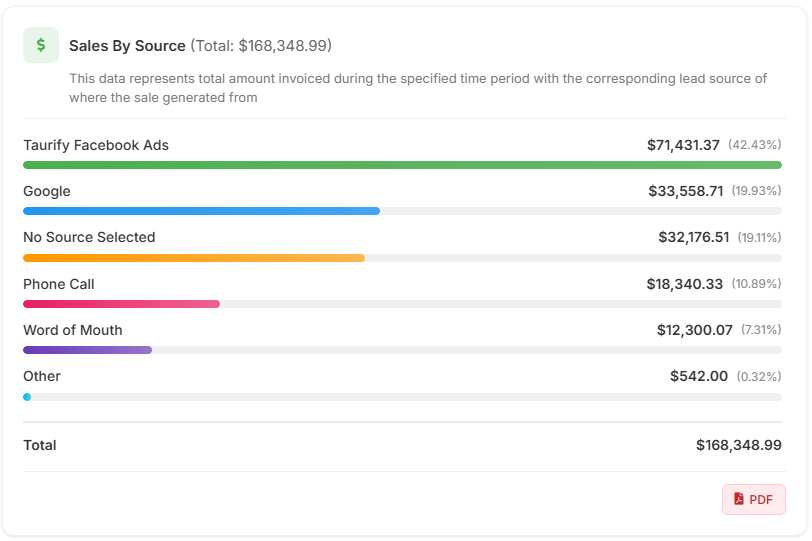Click the pink Phone Call progress bar
The width and height of the screenshot is (812, 541).
(121, 304)
